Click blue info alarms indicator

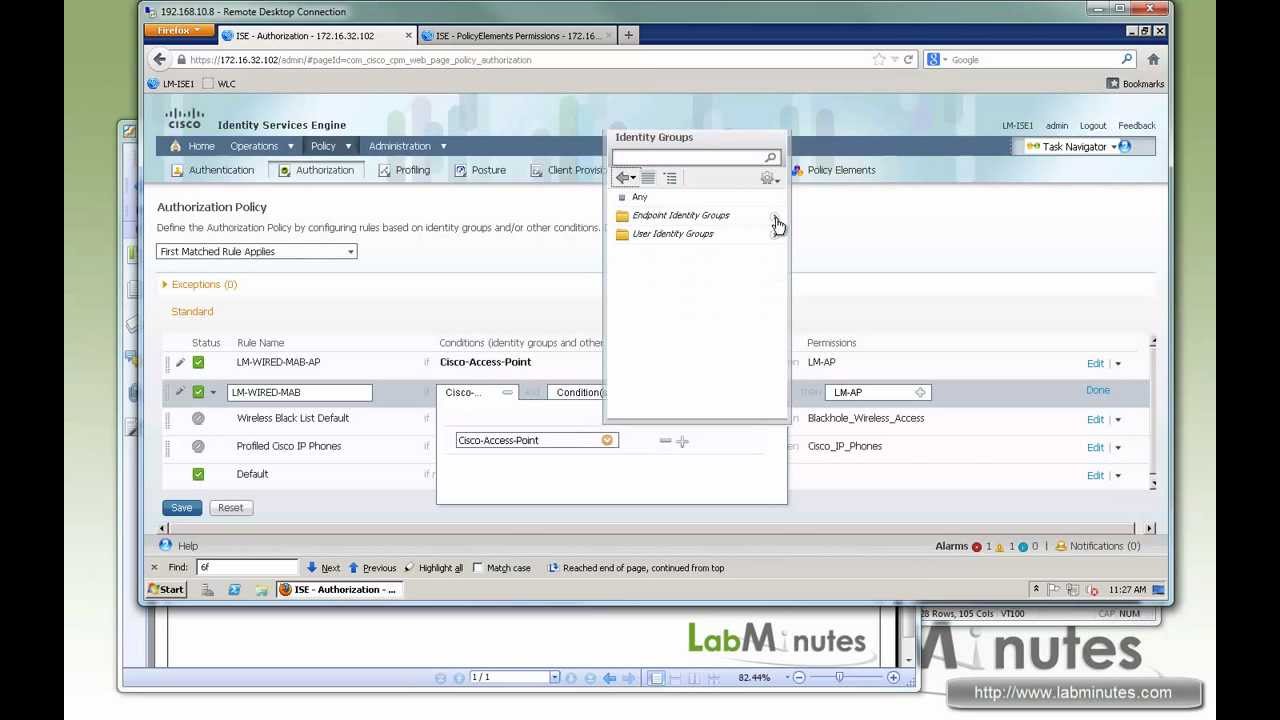[1023, 547]
